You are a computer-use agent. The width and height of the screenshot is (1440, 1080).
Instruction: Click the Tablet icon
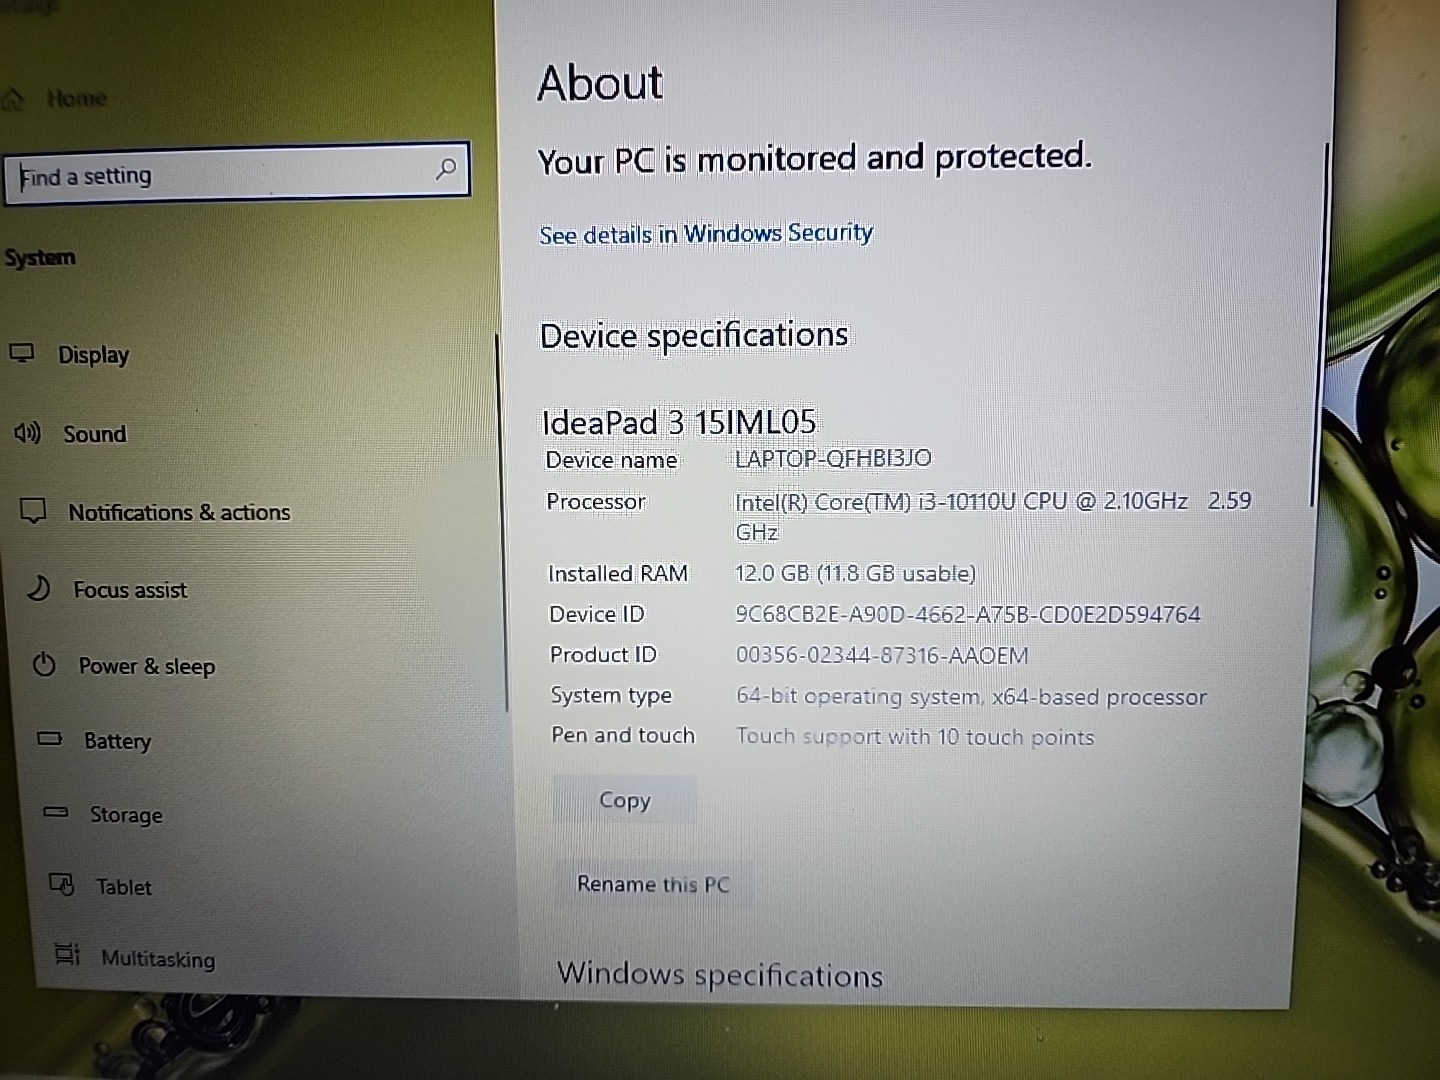point(62,885)
